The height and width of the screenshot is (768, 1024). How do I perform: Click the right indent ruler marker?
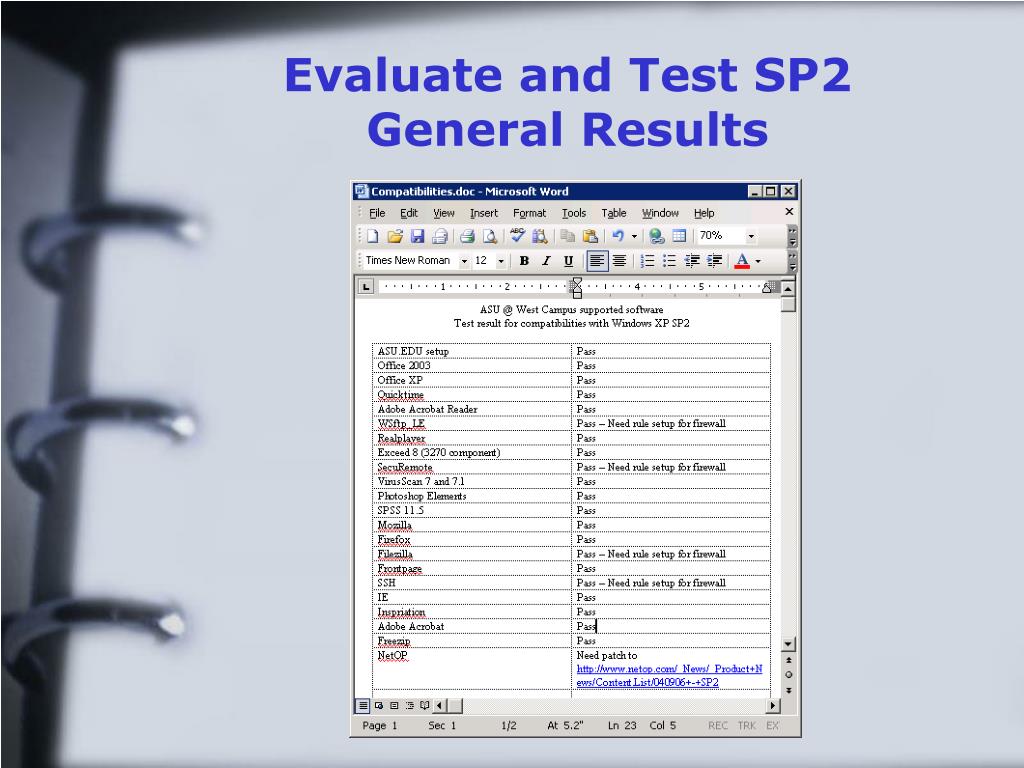pyautogui.click(x=766, y=288)
